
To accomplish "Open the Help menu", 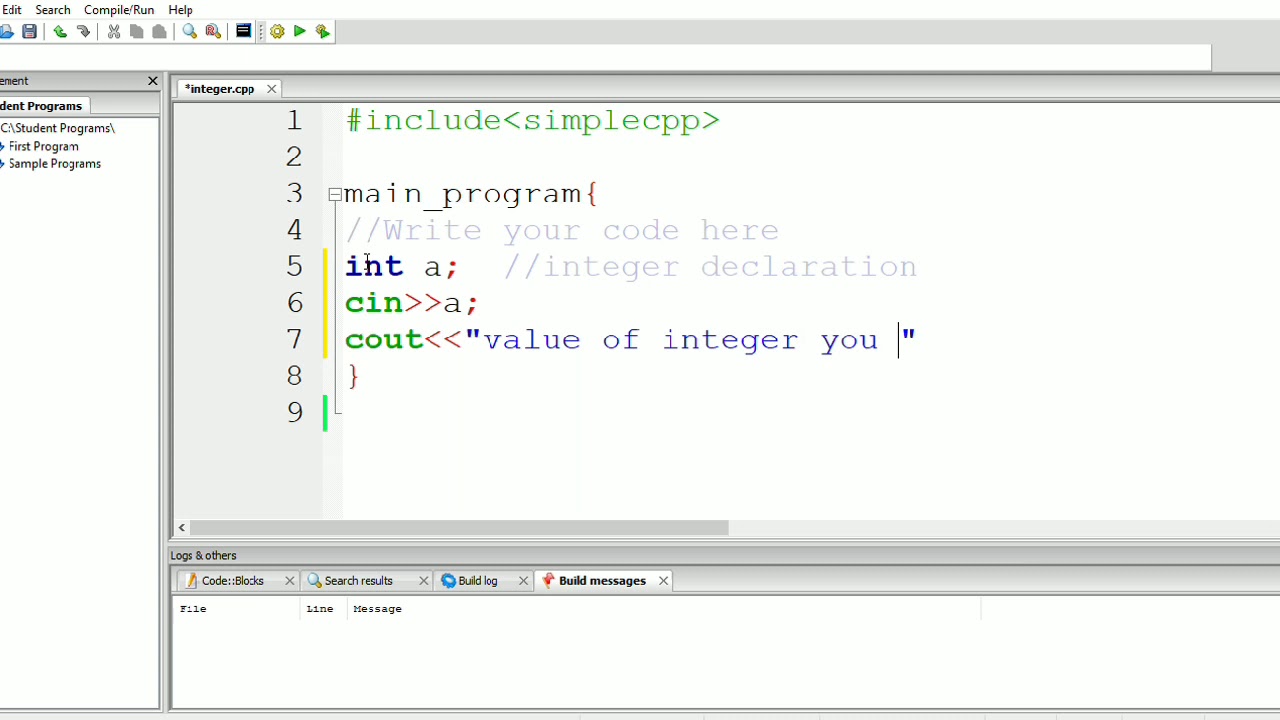I will coord(181,10).
